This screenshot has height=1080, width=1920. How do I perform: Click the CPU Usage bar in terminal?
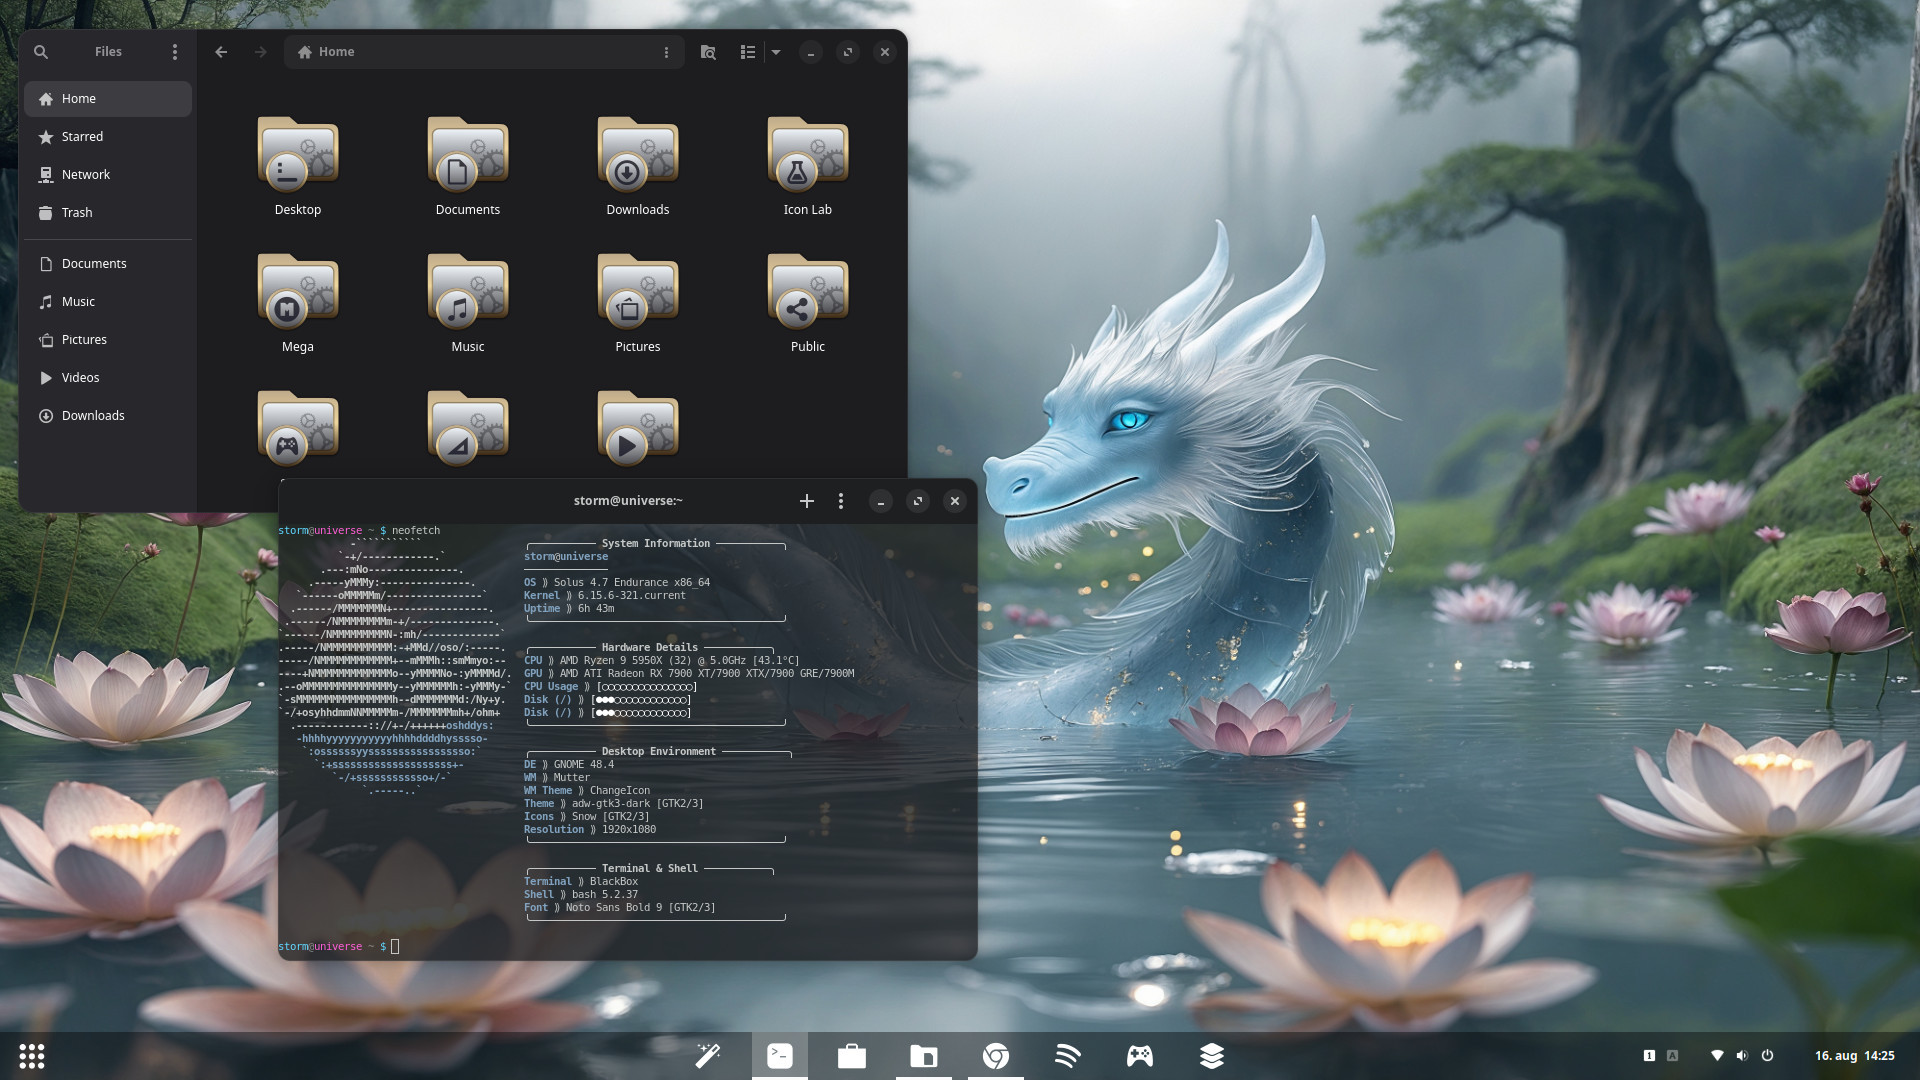pyautogui.click(x=647, y=687)
